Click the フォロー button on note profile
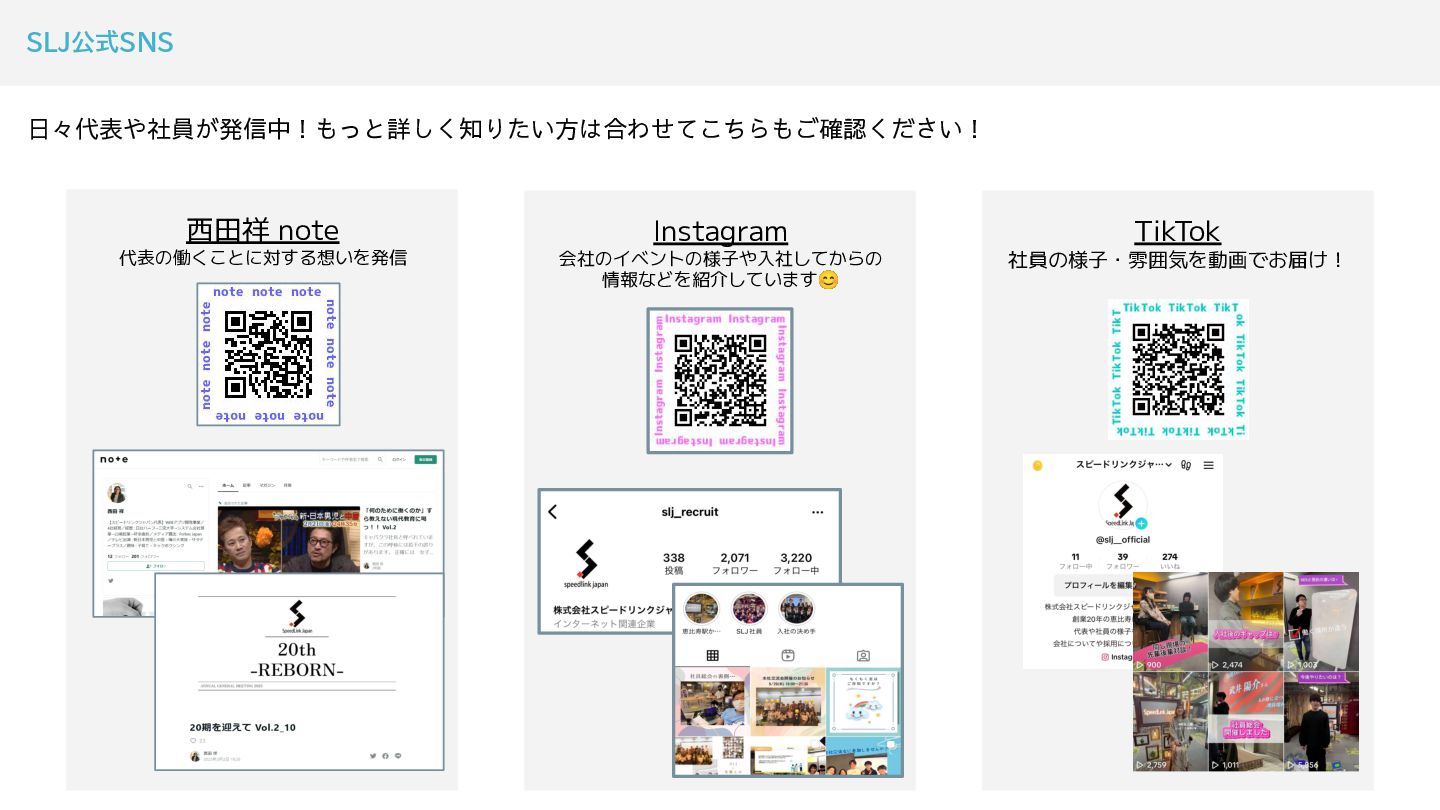Image resolution: width=1440 pixels, height=810 pixels. pyautogui.click(x=156, y=566)
